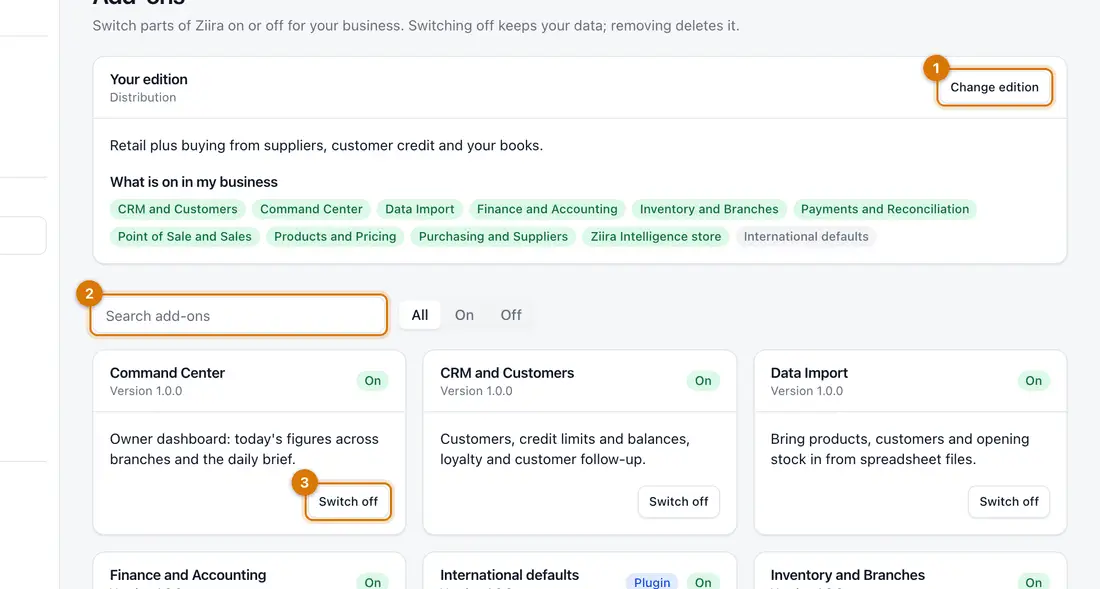Click the Version 1.0.0 text under Command Center
Viewport: 1100px width, 589px height.
click(x=146, y=391)
